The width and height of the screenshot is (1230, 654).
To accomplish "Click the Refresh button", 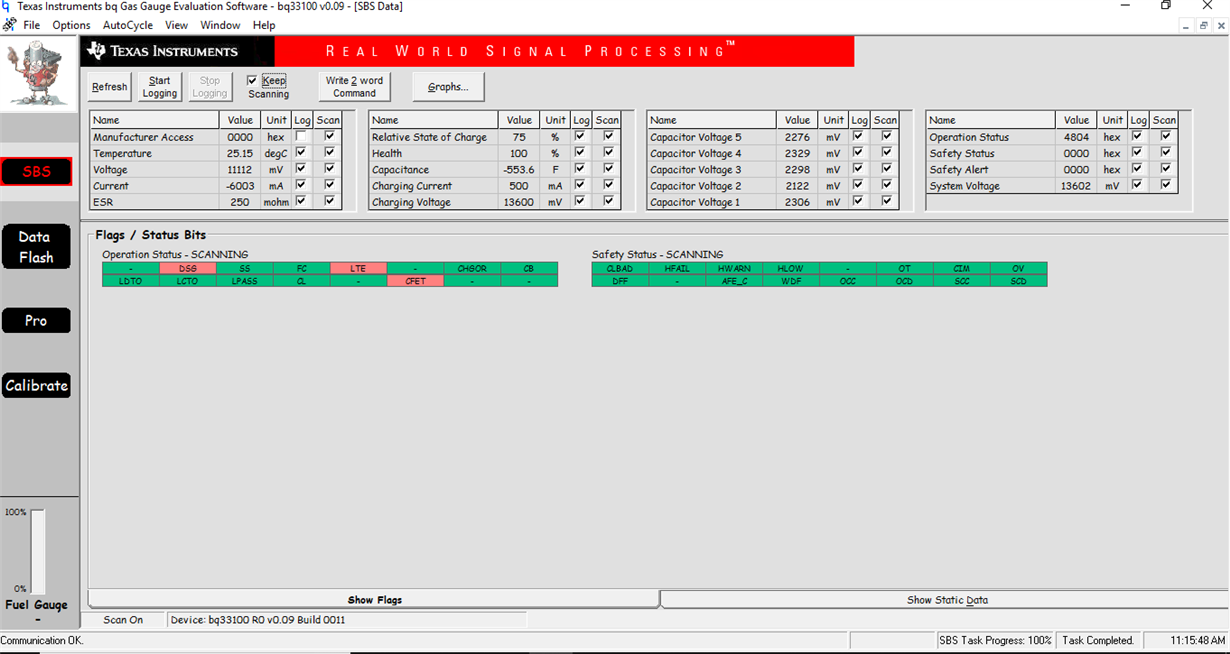I will 109,87.
